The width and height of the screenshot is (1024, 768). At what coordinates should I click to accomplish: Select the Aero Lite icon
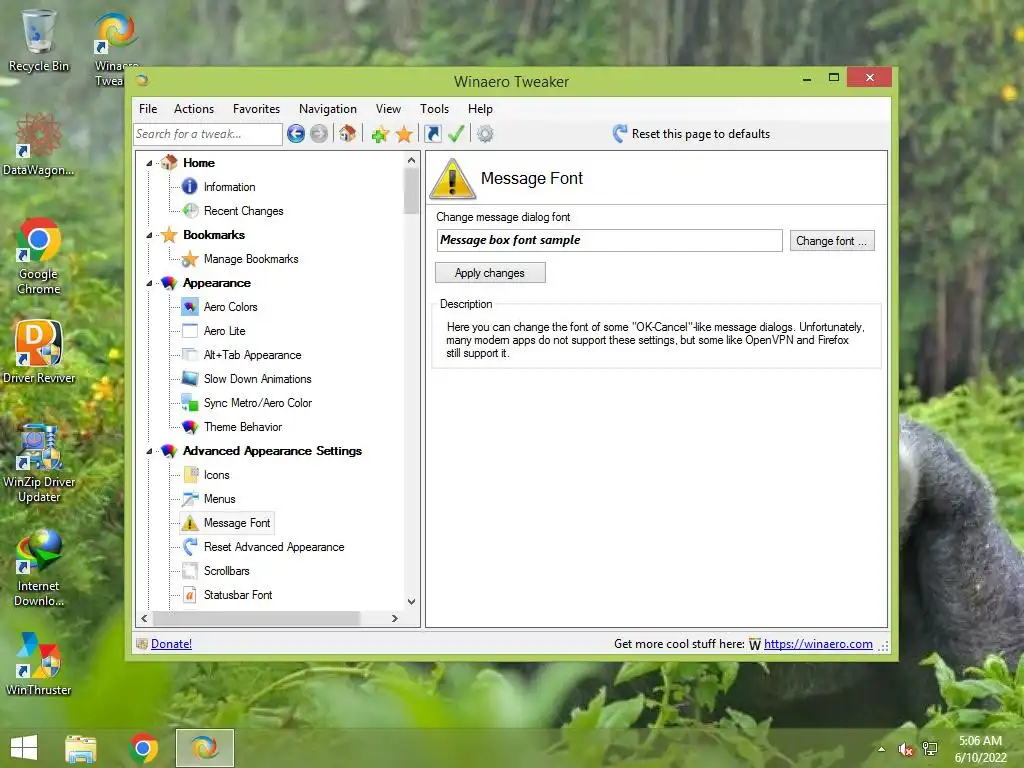click(190, 330)
